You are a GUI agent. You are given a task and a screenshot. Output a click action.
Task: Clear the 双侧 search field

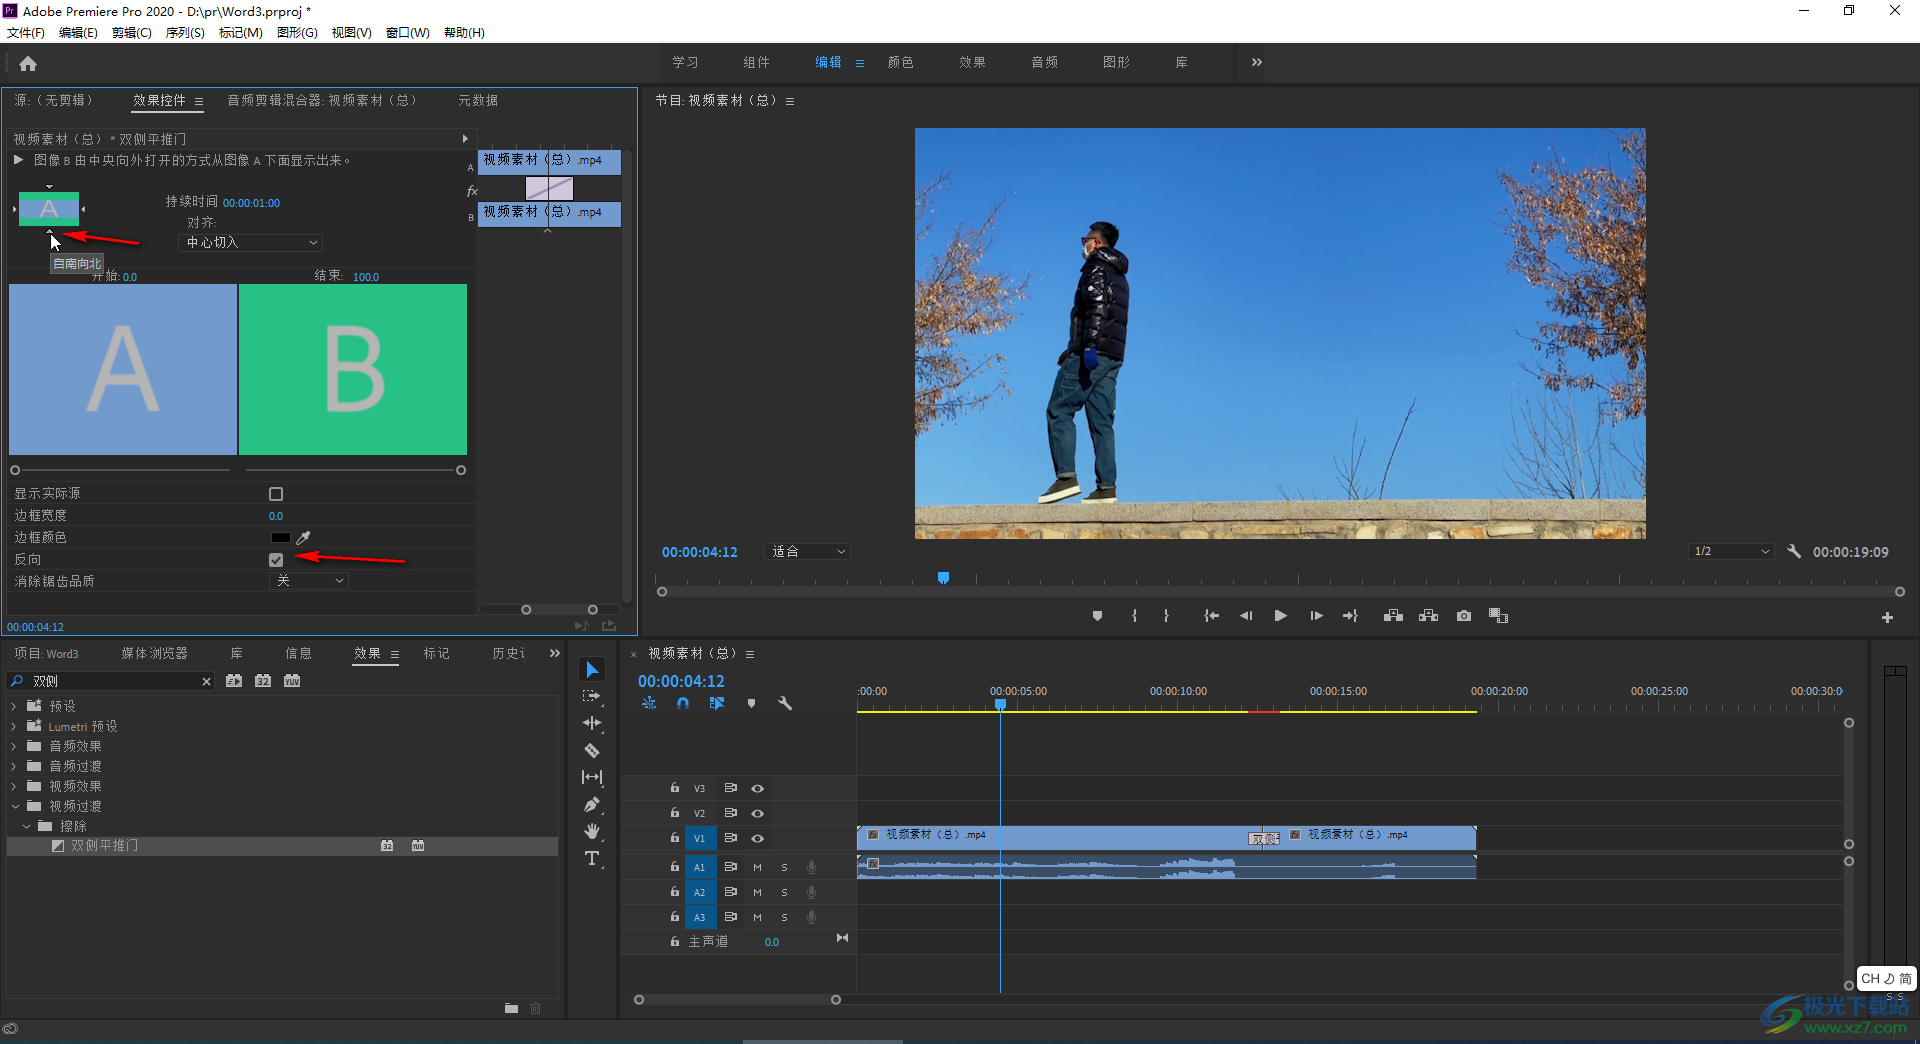pos(207,681)
